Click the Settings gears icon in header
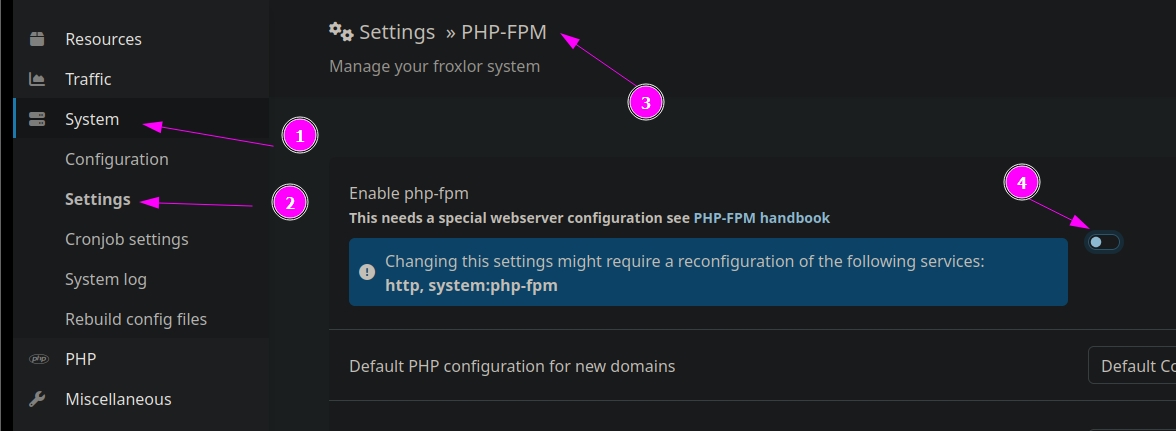1176x431 pixels. (341, 31)
